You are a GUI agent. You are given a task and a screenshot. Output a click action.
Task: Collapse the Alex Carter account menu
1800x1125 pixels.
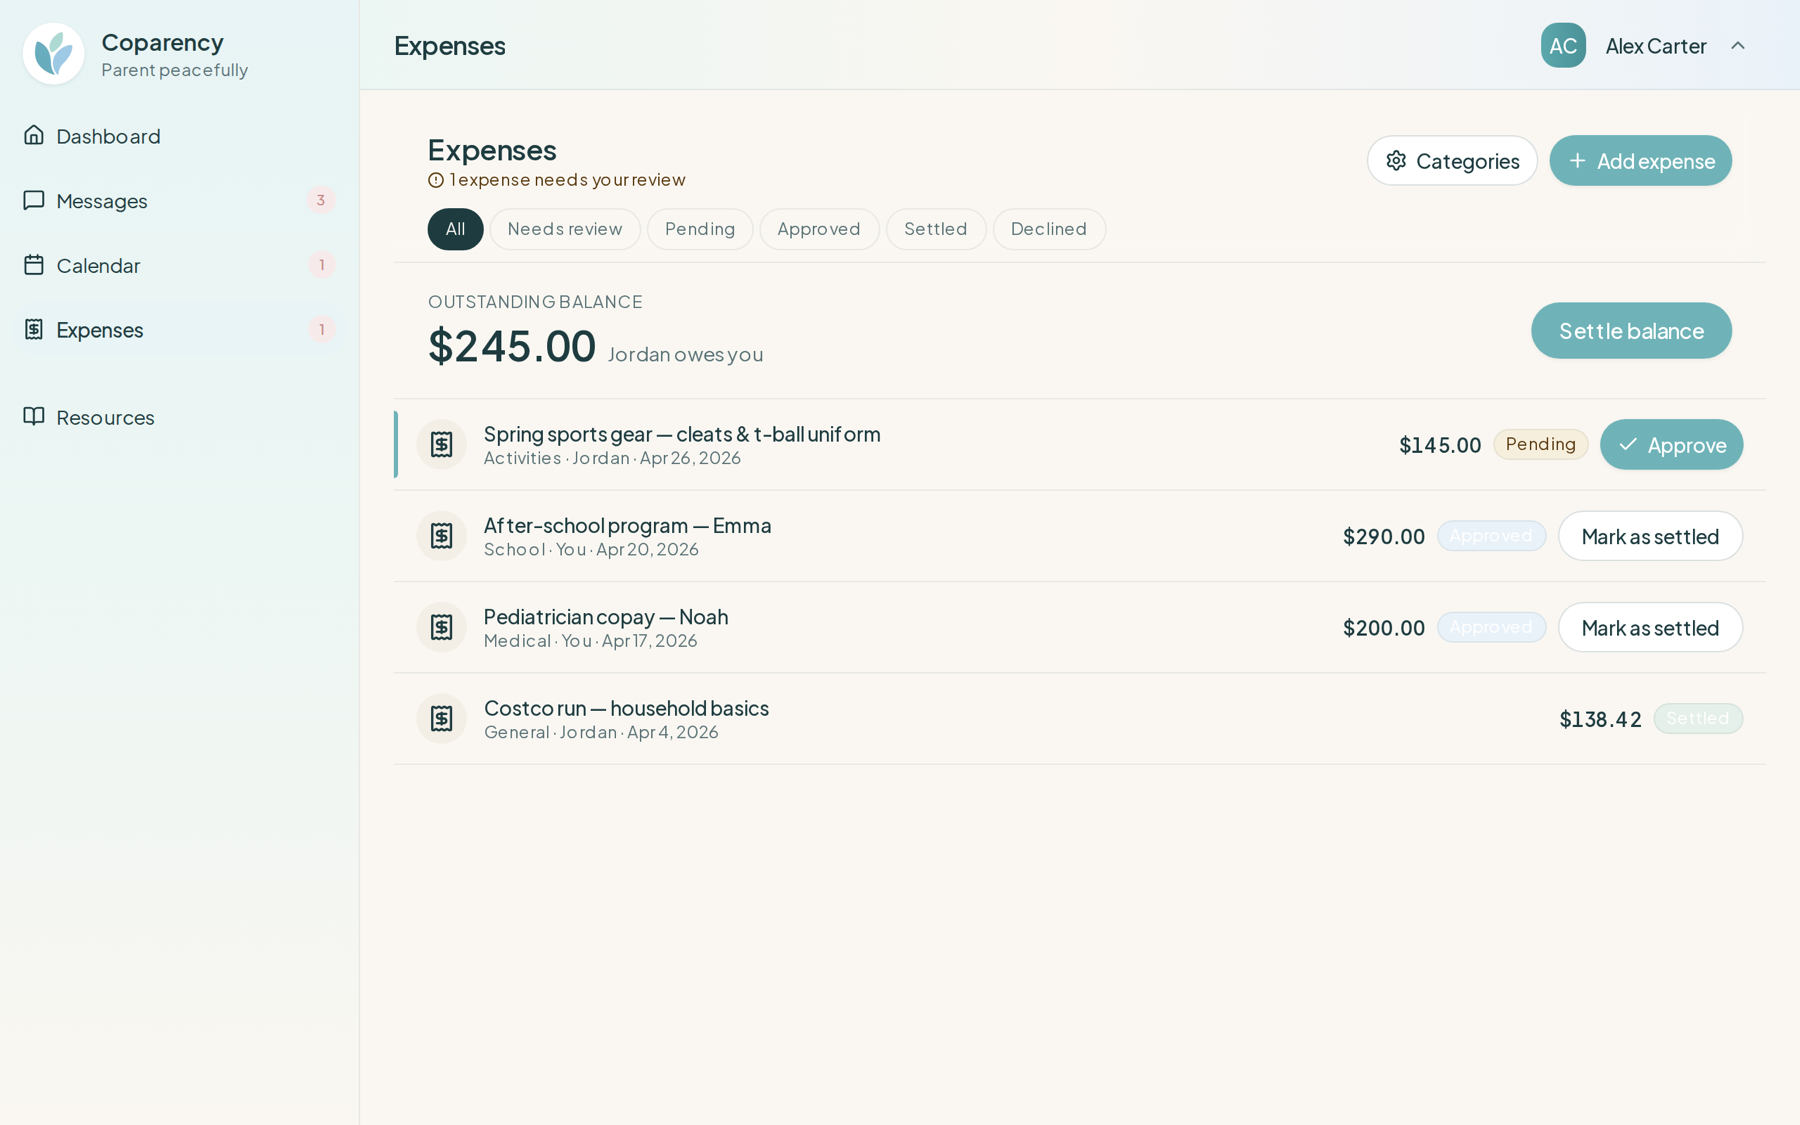point(1739,45)
